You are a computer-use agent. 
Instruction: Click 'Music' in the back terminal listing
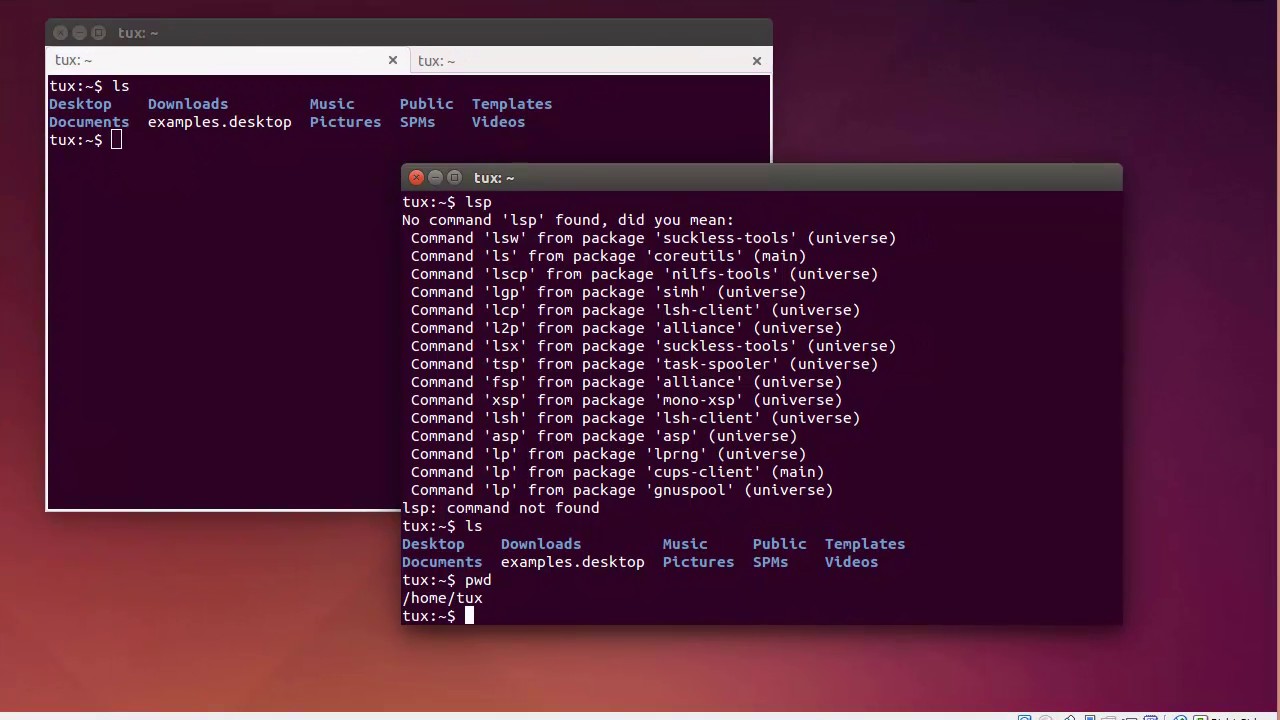point(332,104)
